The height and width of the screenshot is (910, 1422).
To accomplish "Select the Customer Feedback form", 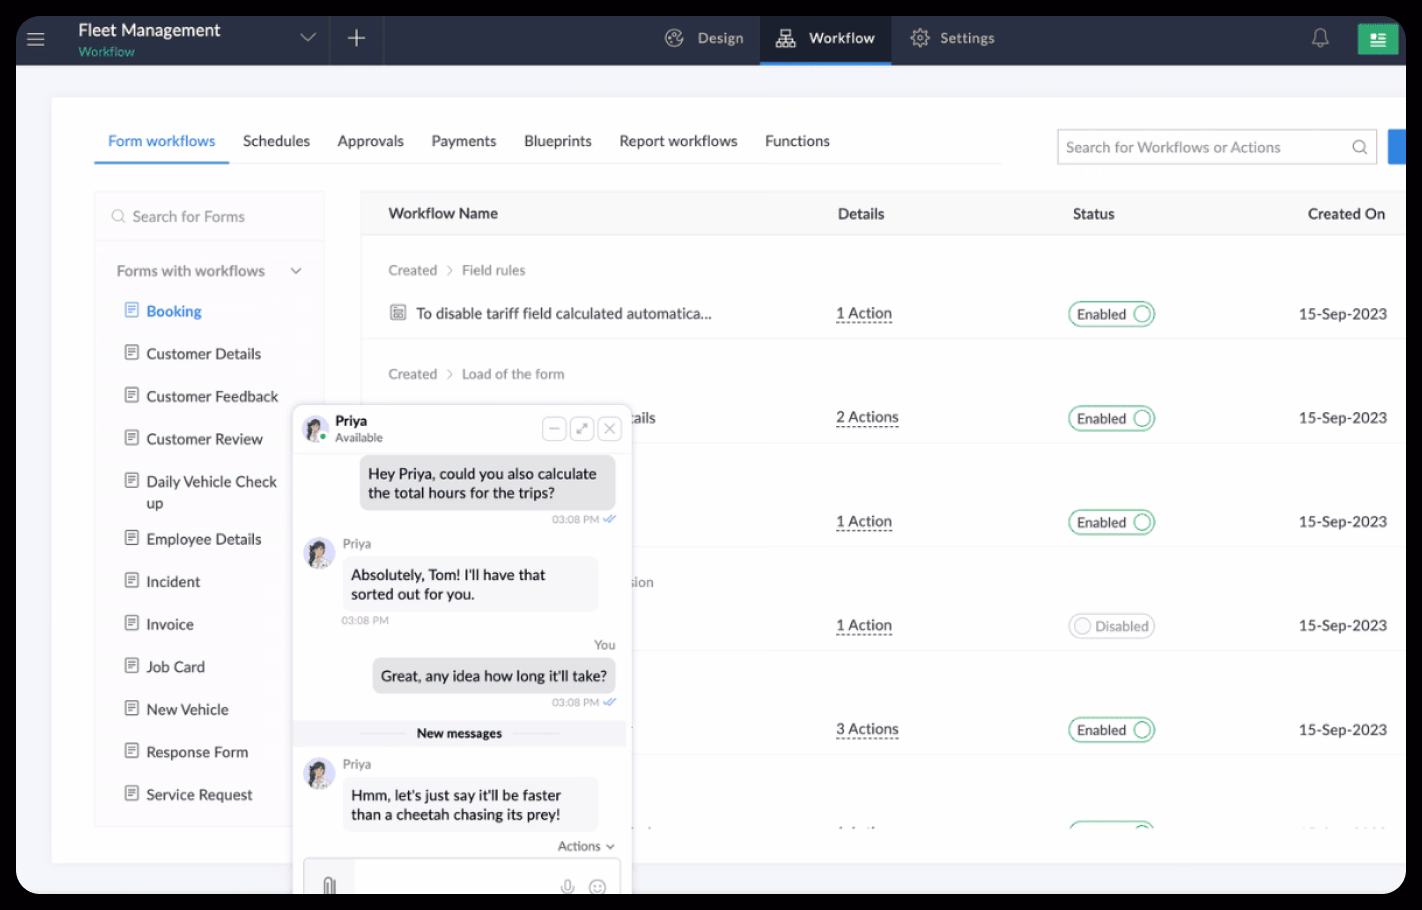I will tap(211, 396).
